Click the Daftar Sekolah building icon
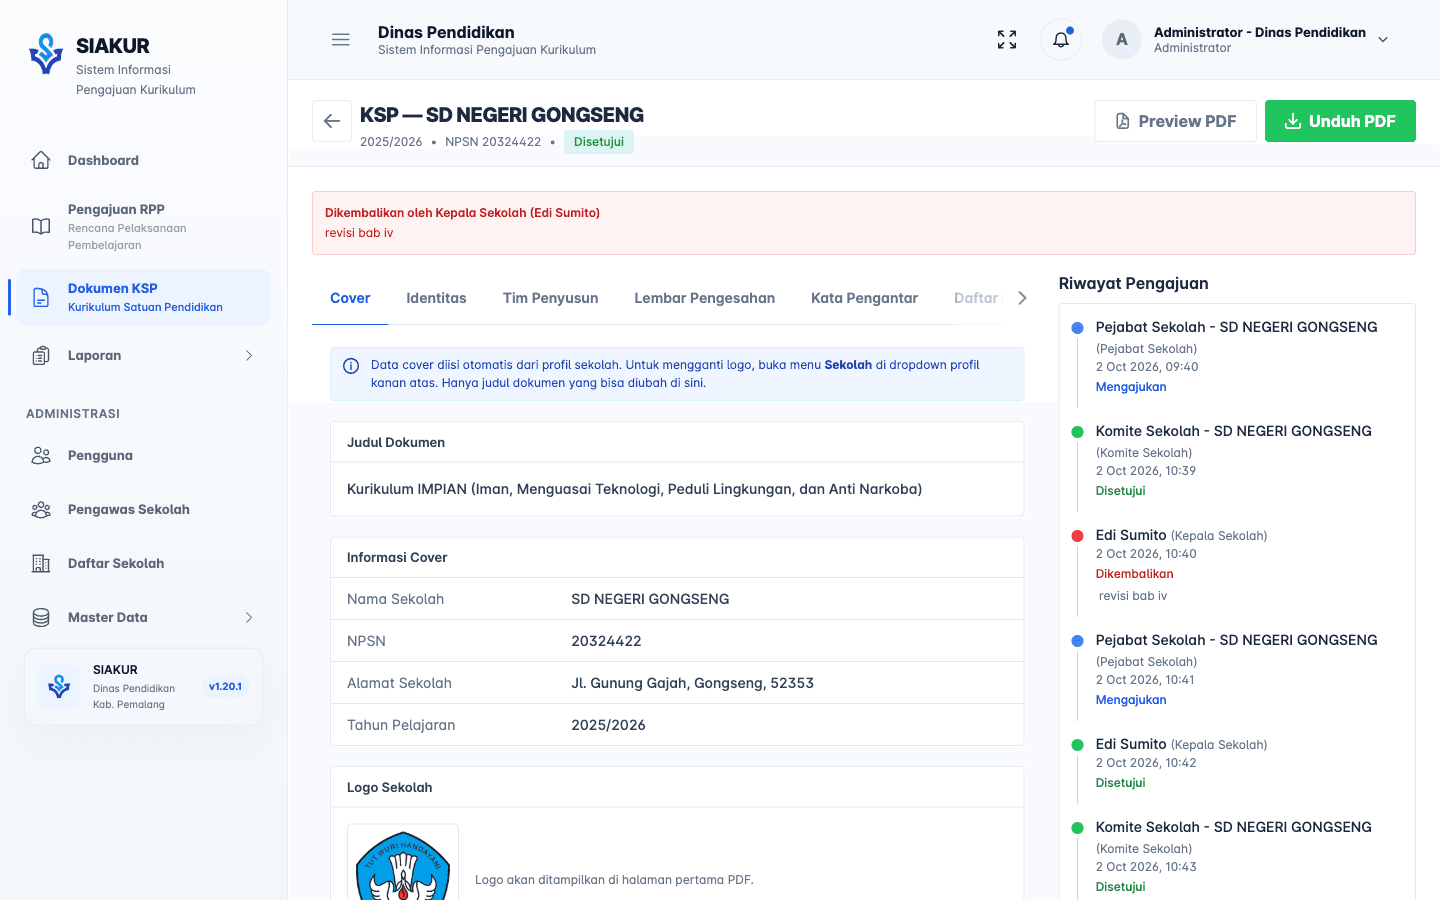Image resolution: width=1440 pixels, height=900 pixels. click(41, 563)
